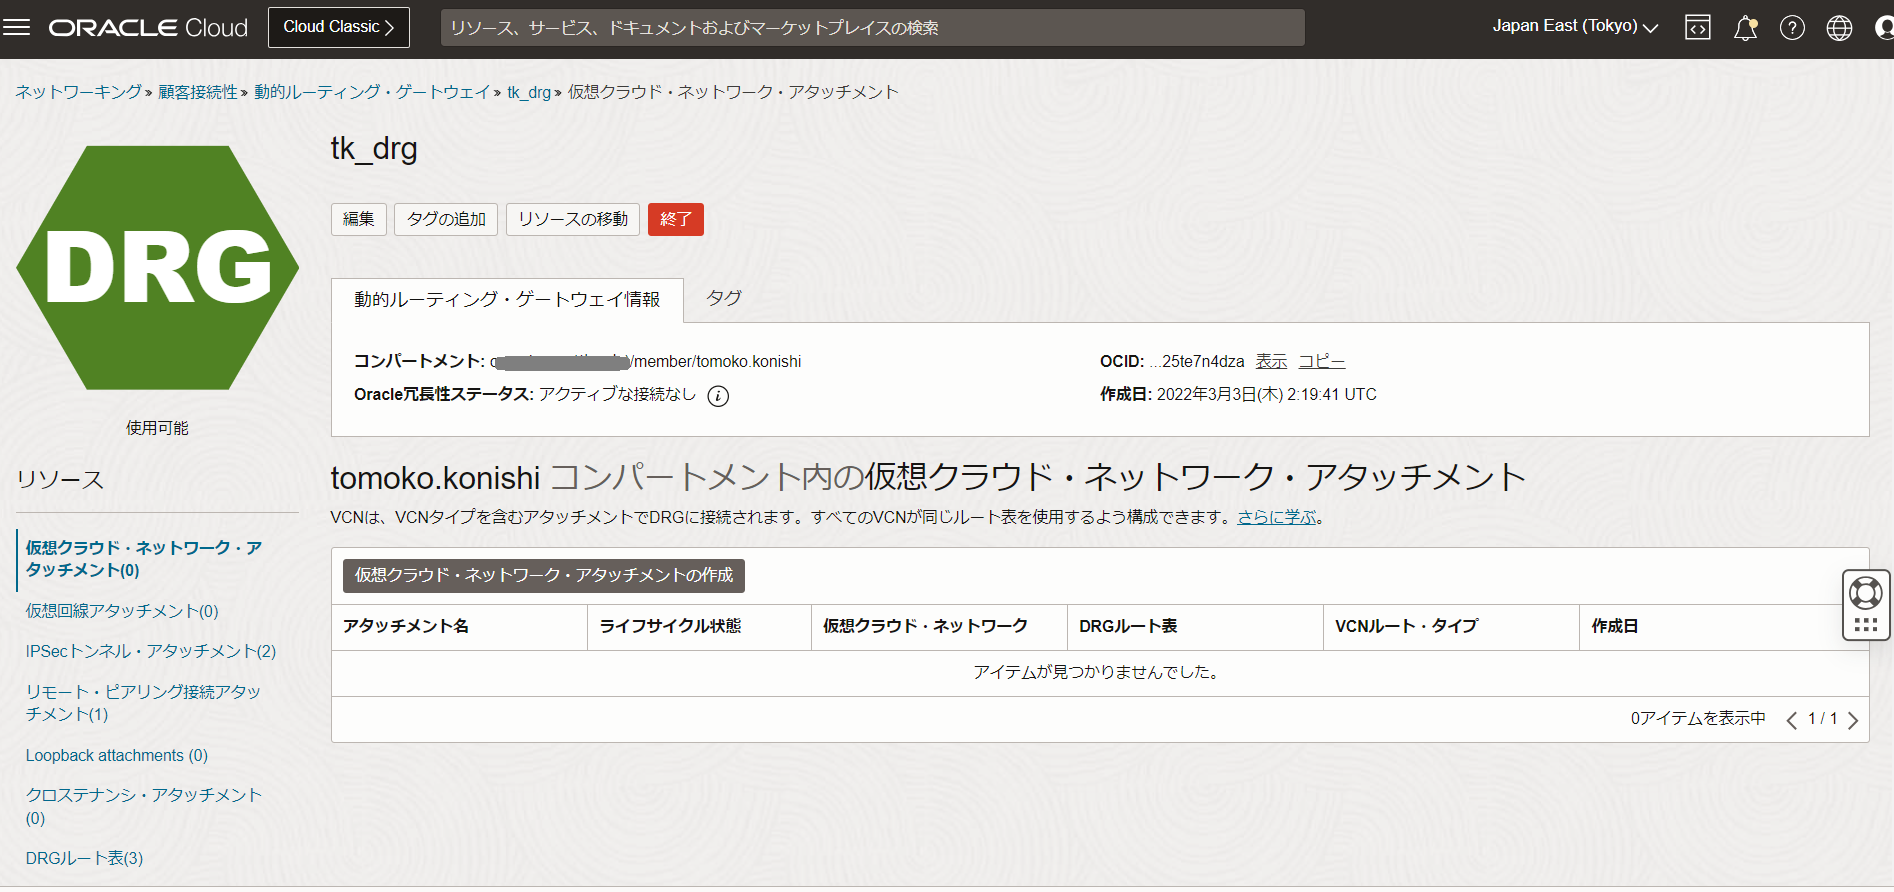Click the tk_drg page title

[374, 149]
